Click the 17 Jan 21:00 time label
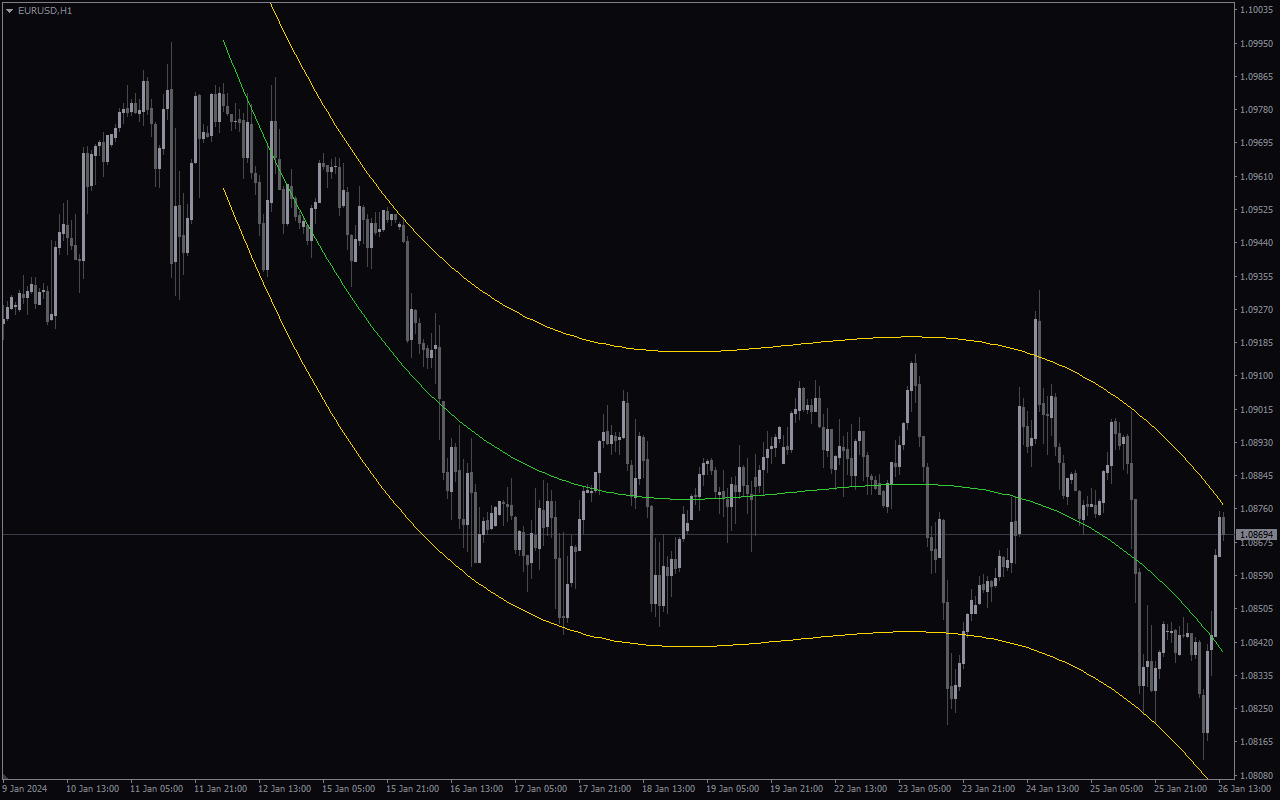This screenshot has height=800, width=1280. (x=605, y=789)
